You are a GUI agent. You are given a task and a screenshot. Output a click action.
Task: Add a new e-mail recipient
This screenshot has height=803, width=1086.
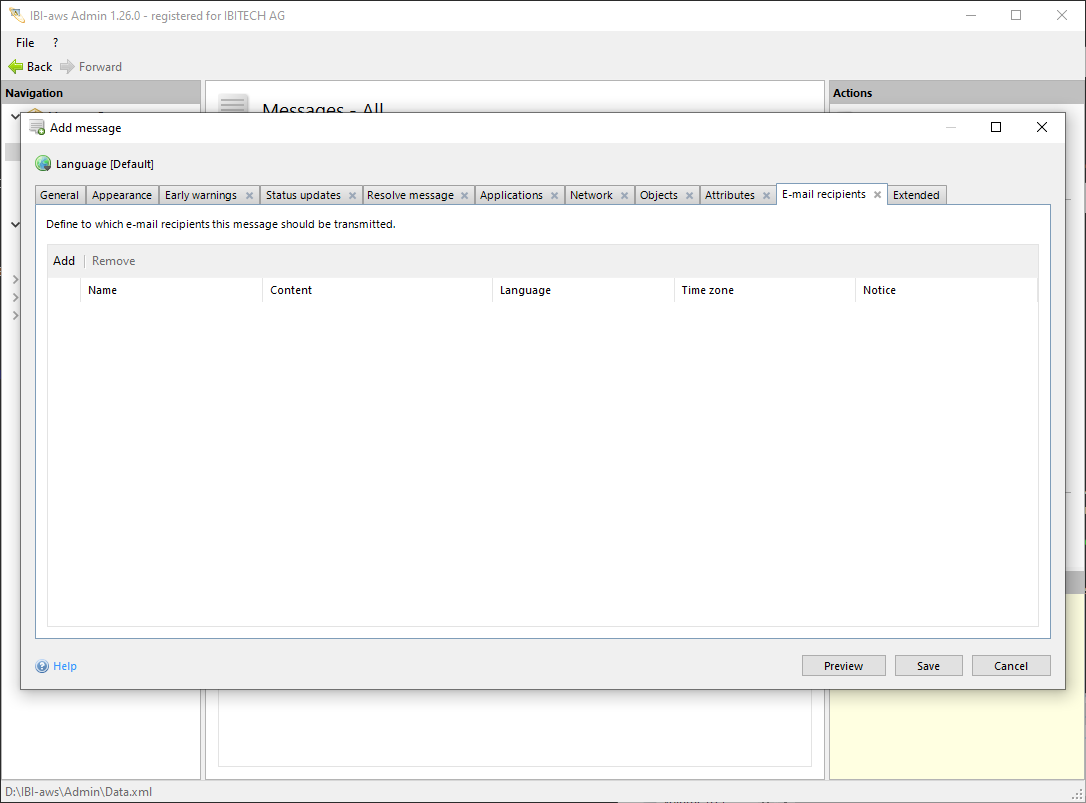(x=64, y=261)
